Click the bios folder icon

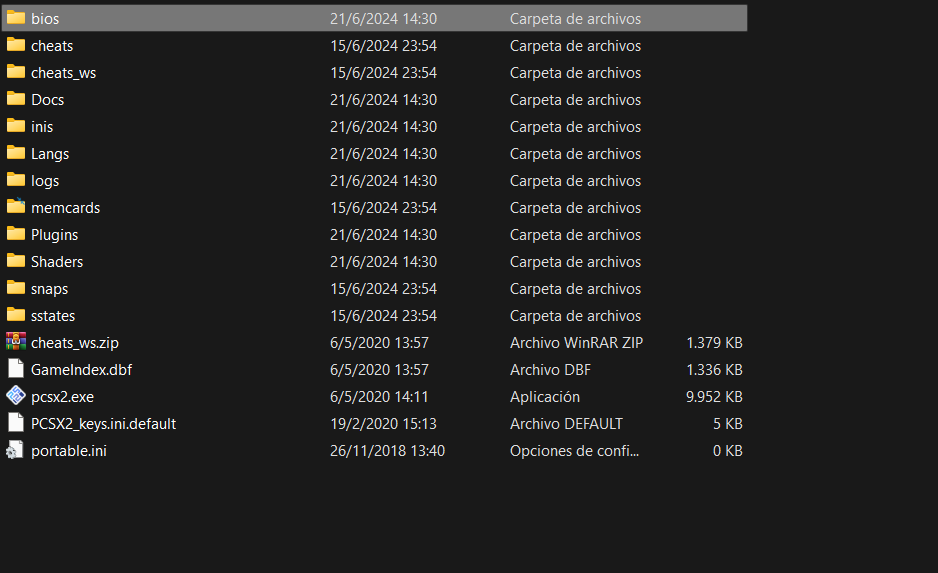15,18
